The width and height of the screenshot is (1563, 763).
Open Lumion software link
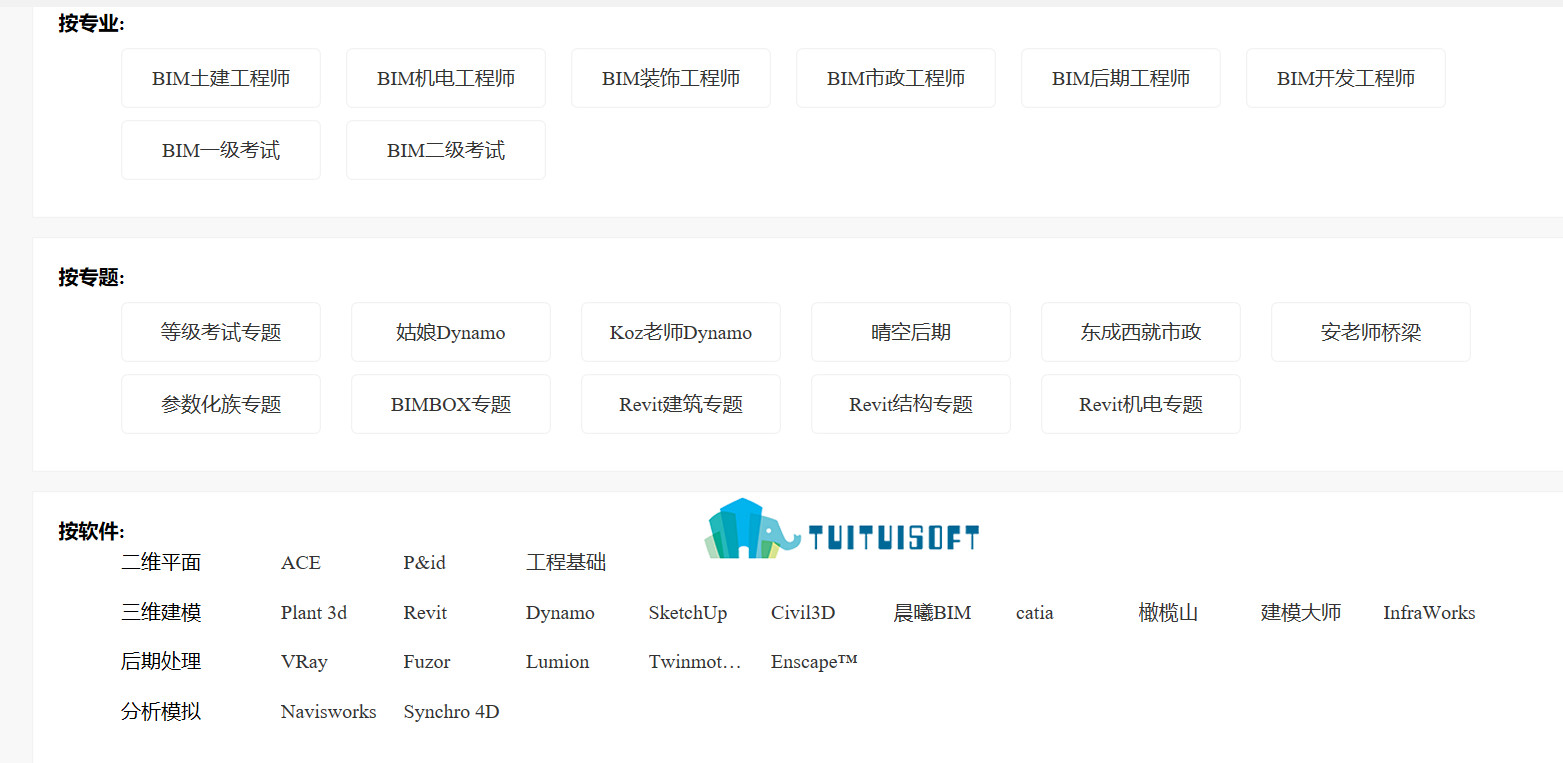tap(558, 662)
